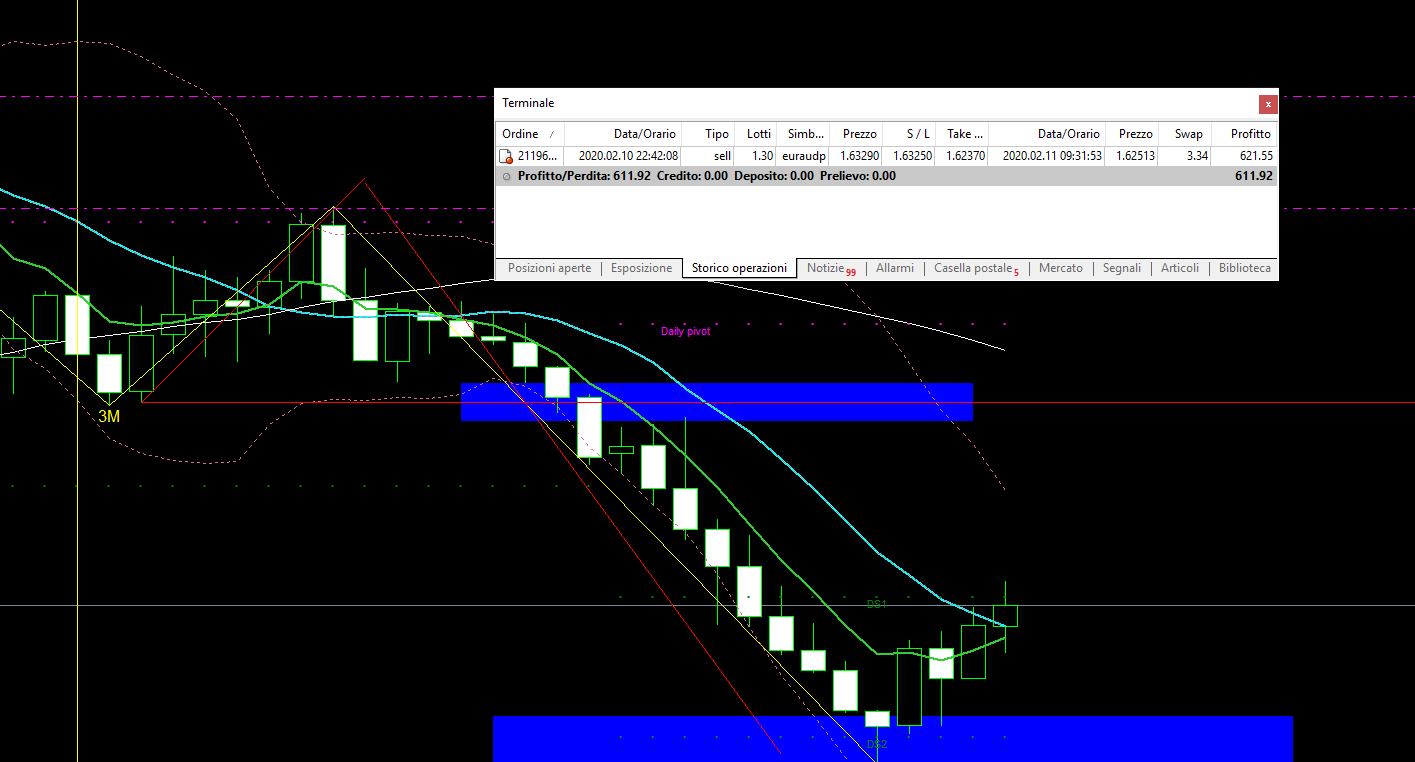Click the stop loss value 1.63250

pos(911,156)
